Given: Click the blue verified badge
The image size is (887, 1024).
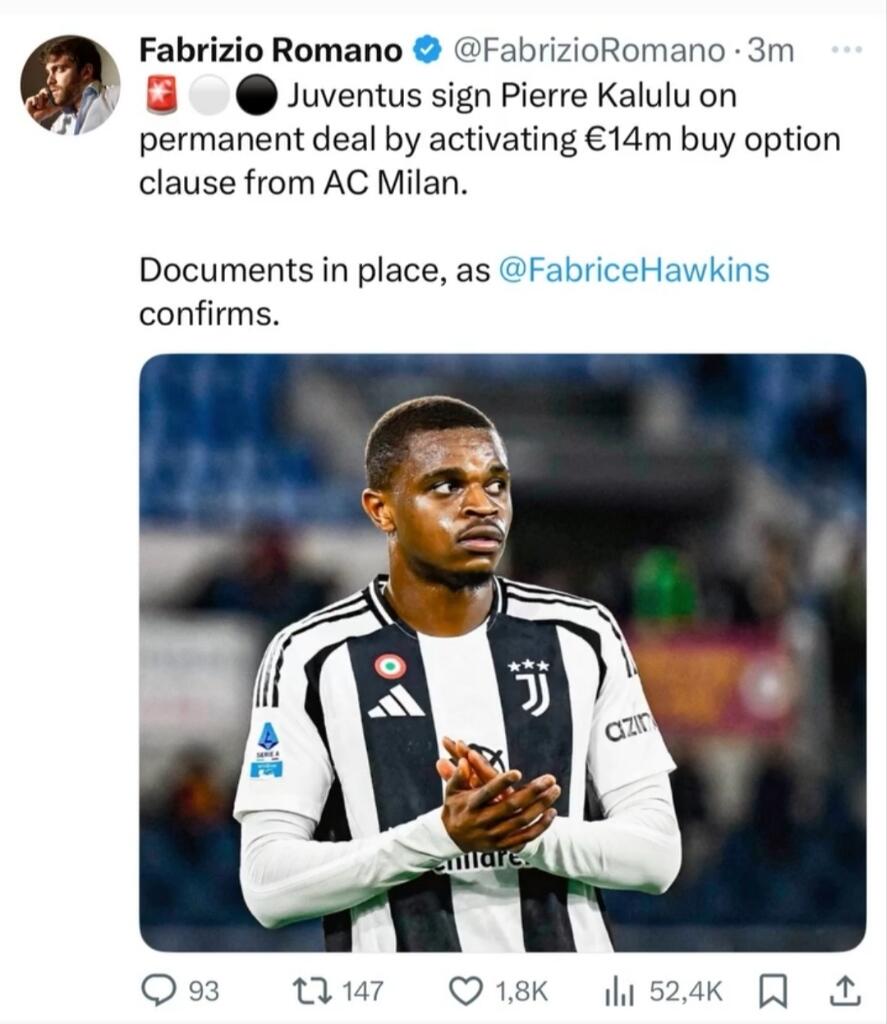Looking at the screenshot, I should pos(427,50).
